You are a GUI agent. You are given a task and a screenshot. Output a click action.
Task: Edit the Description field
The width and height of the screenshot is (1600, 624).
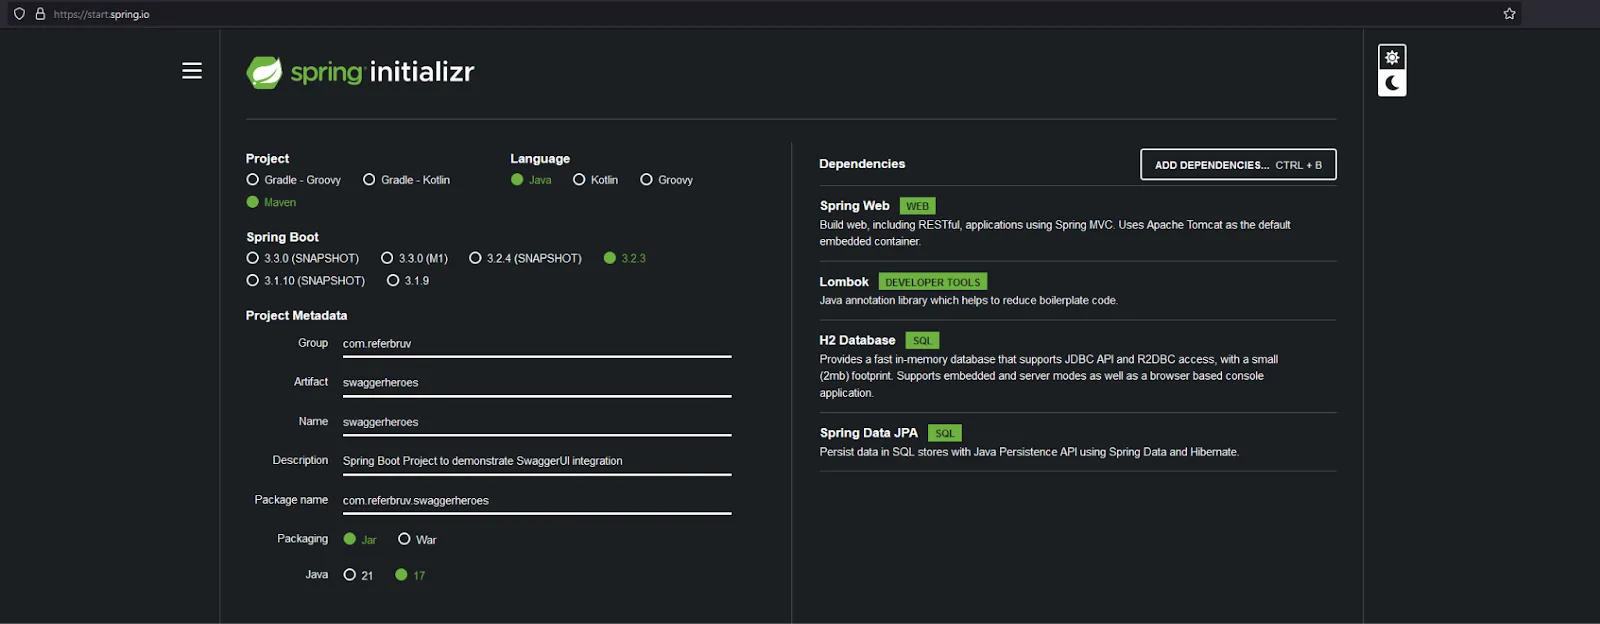click(x=537, y=461)
